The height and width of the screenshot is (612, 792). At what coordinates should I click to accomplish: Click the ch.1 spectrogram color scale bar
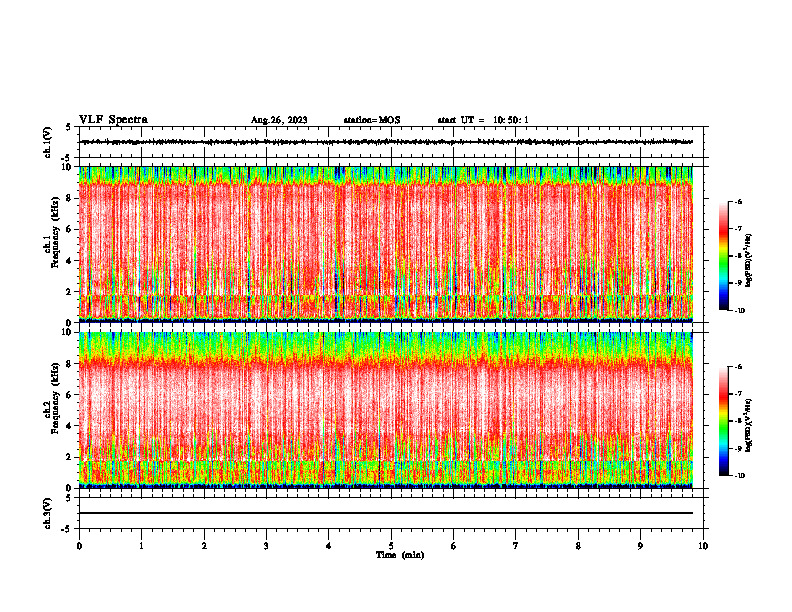(723, 256)
